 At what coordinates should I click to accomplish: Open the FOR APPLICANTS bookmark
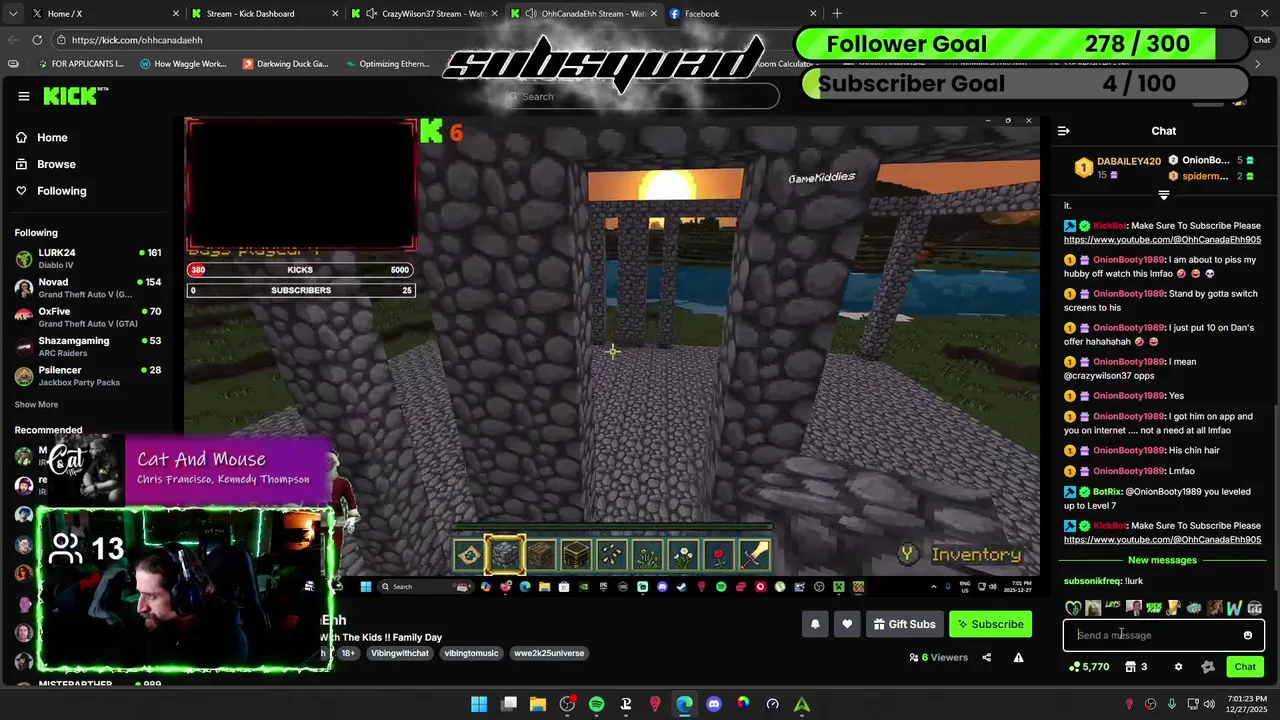(80, 64)
